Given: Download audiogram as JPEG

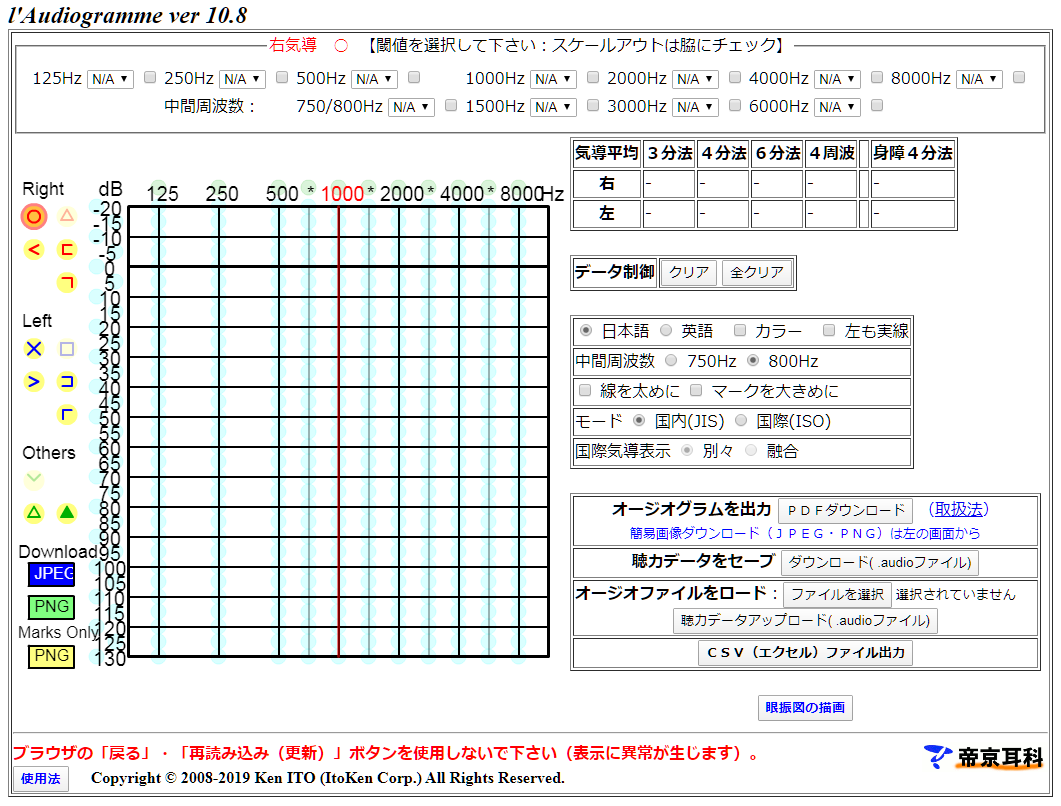Looking at the screenshot, I should (x=51, y=574).
